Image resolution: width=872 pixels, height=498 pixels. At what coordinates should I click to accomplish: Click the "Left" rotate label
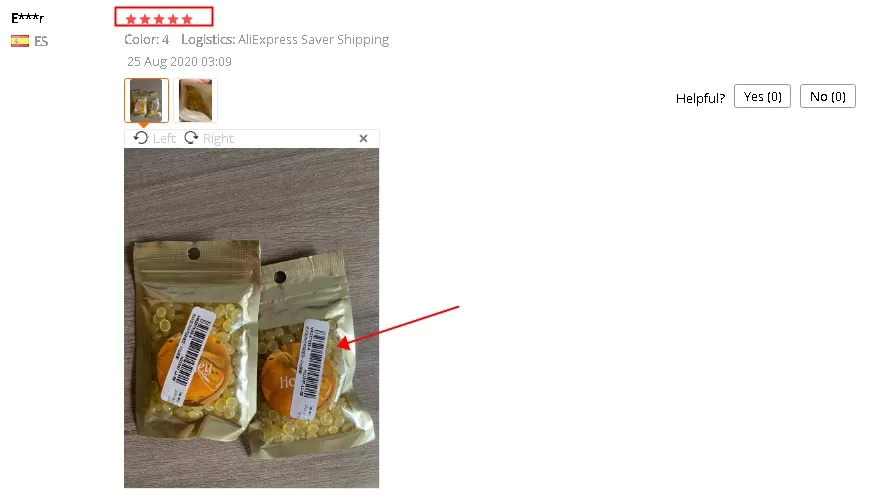pos(164,138)
